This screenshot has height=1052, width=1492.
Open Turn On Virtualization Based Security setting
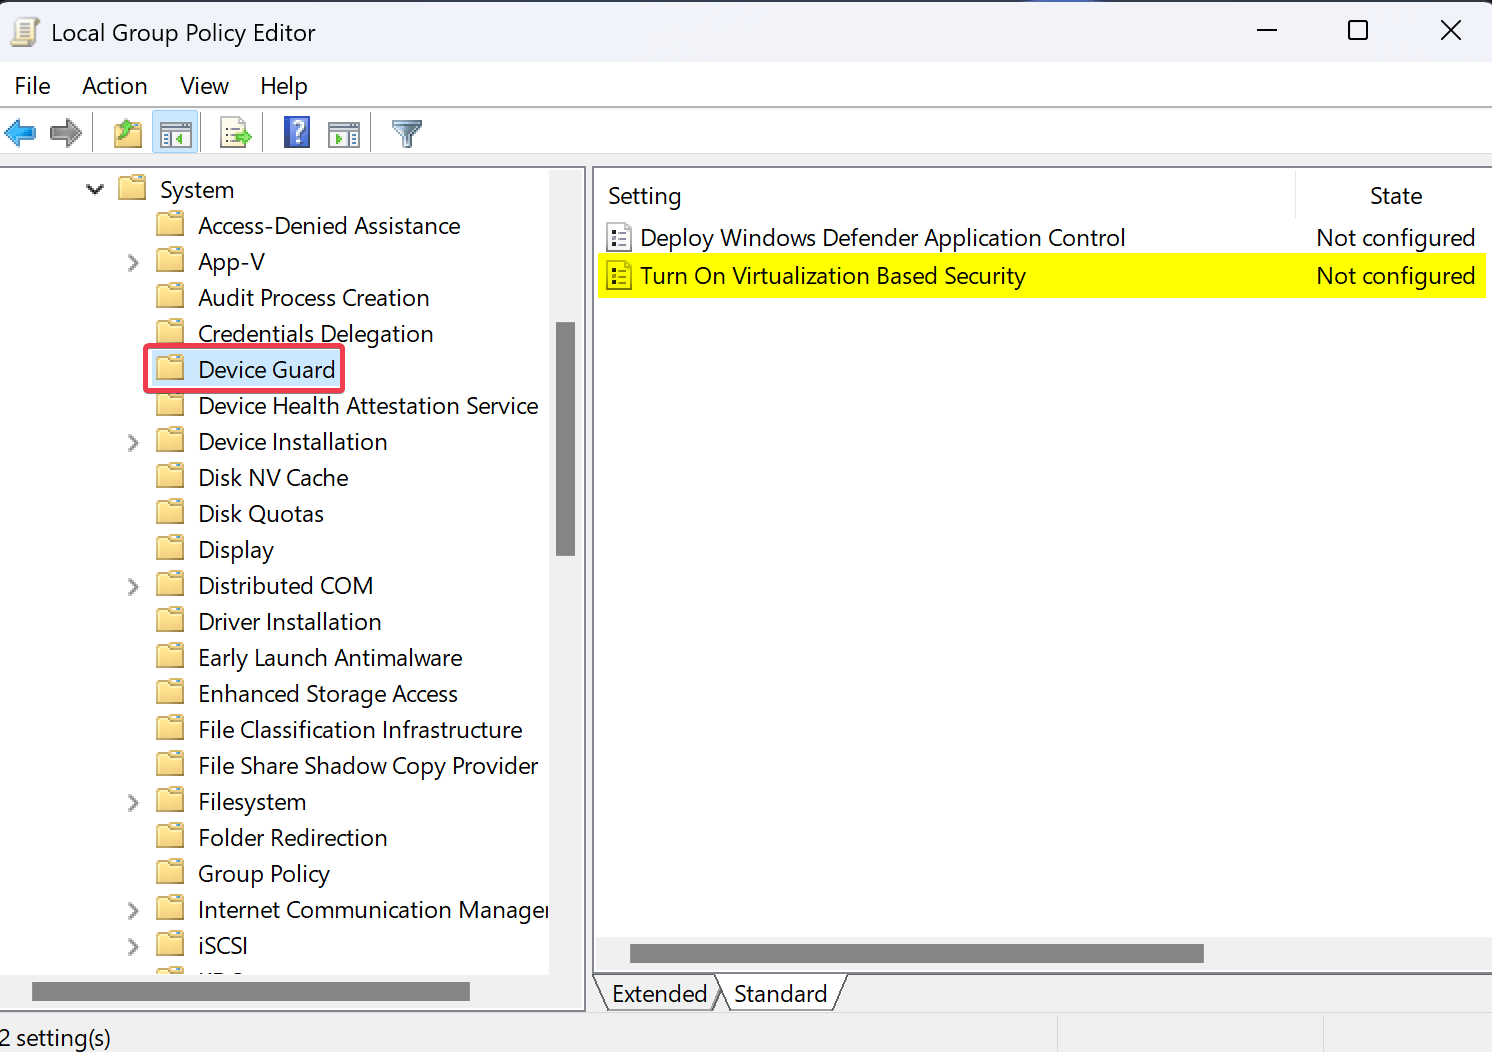coord(832,276)
